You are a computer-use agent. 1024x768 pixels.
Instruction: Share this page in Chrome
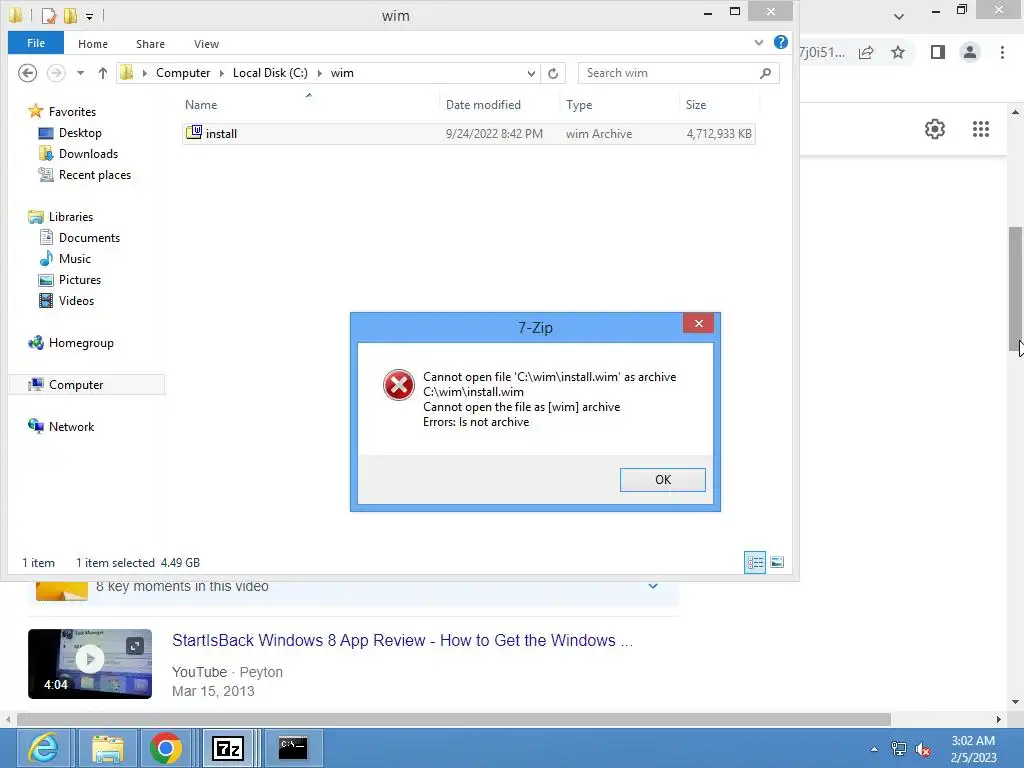click(x=866, y=52)
